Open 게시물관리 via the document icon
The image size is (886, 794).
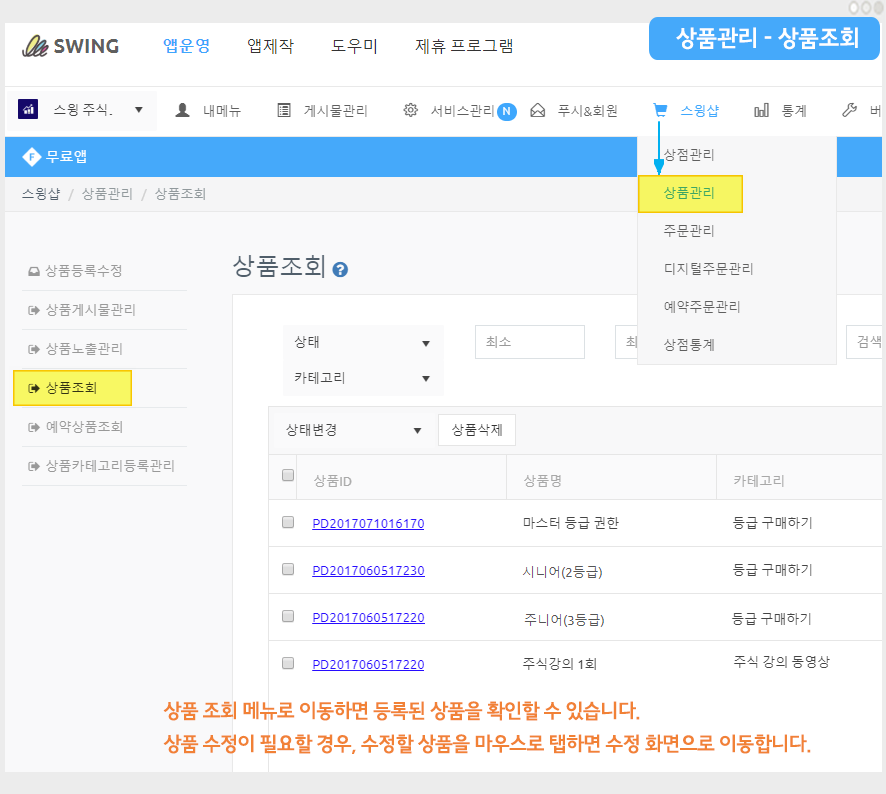tap(284, 110)
